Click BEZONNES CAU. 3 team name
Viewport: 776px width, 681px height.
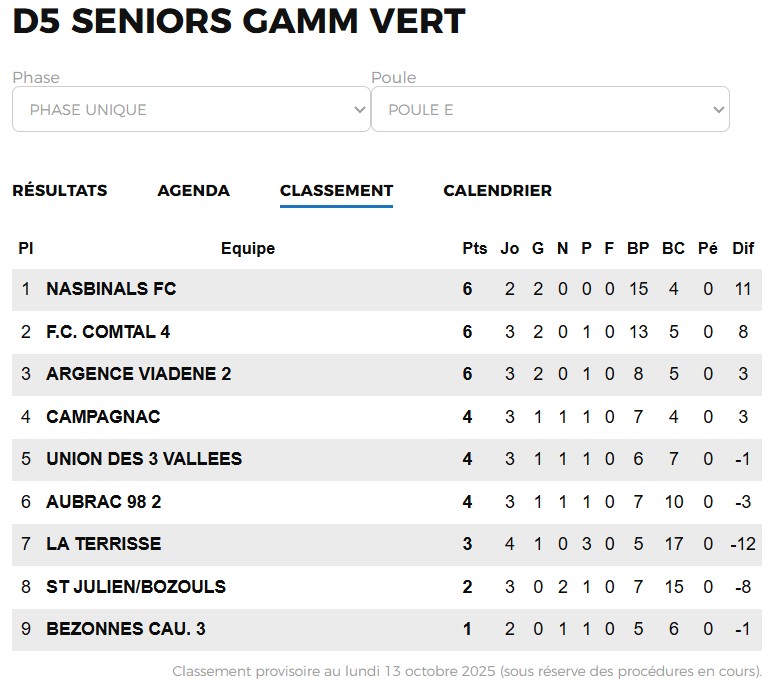pyautogui.click(x=126, y=629)
